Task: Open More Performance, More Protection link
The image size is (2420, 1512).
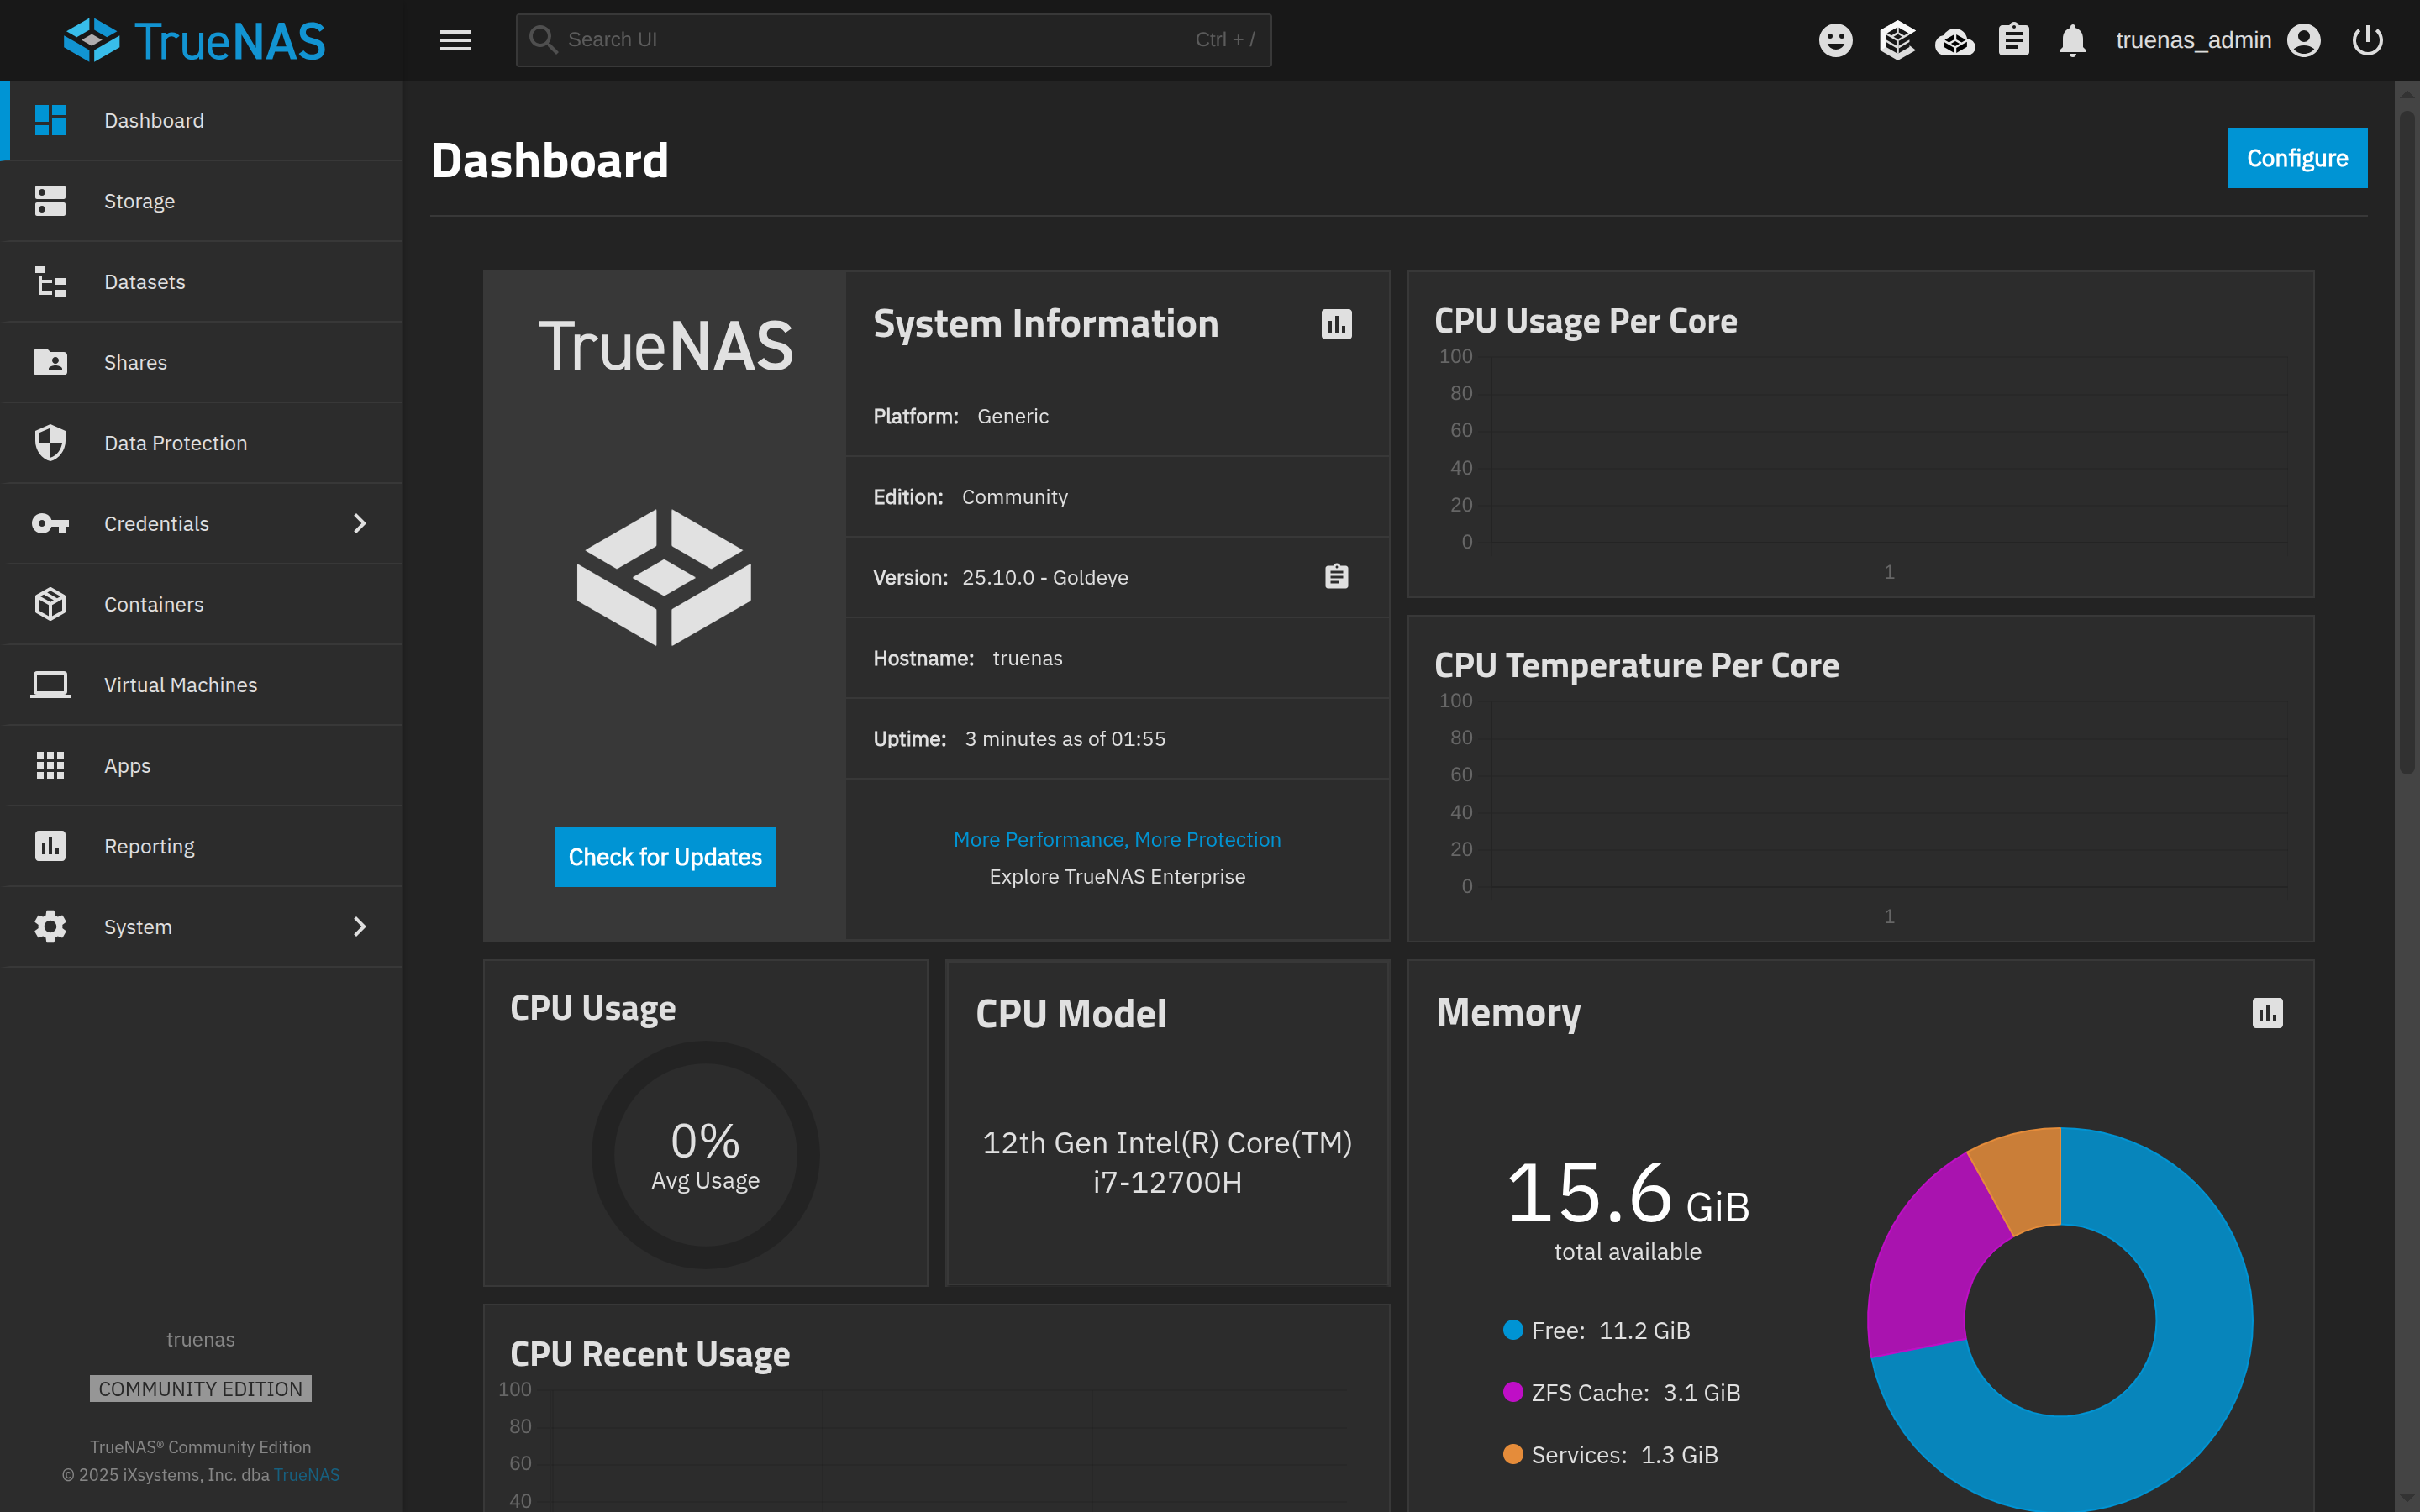Action: (1117, 840)
